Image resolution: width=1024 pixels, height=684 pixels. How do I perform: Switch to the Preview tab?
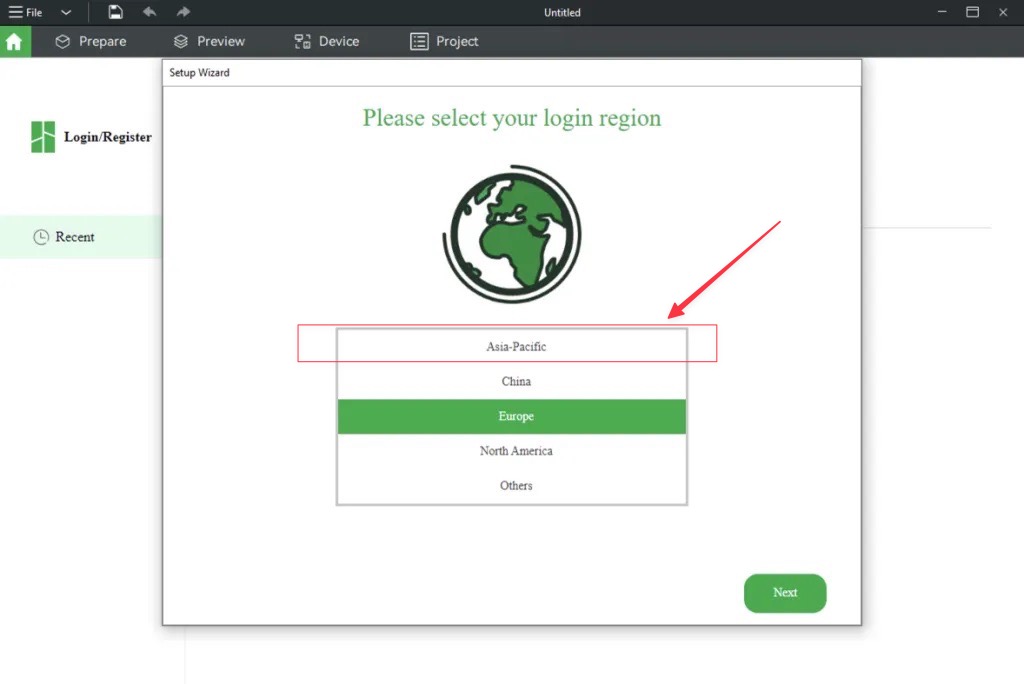coord(209,41)
